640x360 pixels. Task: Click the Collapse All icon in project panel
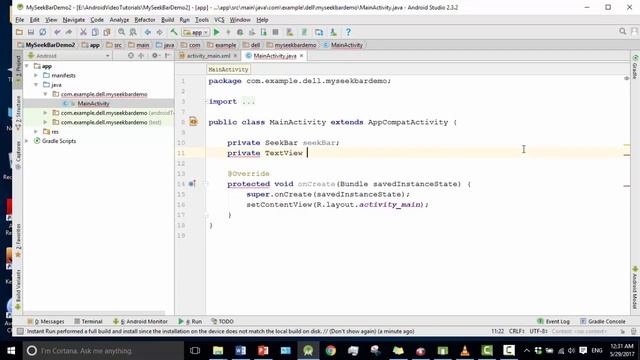(x=141, y=56)
